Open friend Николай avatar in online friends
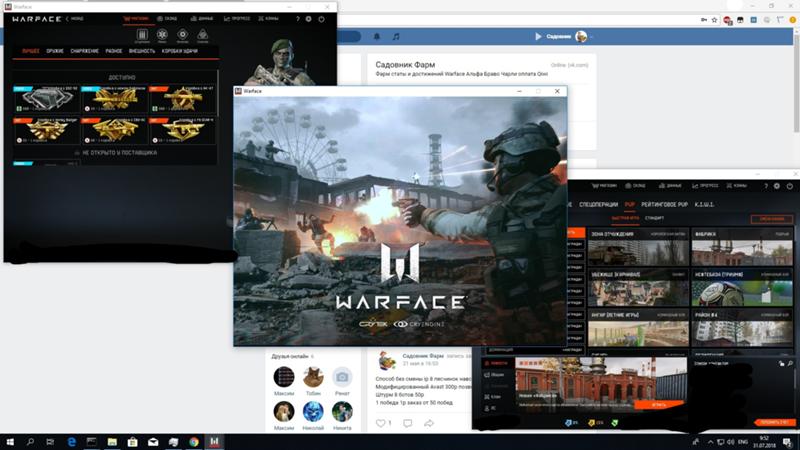 (313, 412)
